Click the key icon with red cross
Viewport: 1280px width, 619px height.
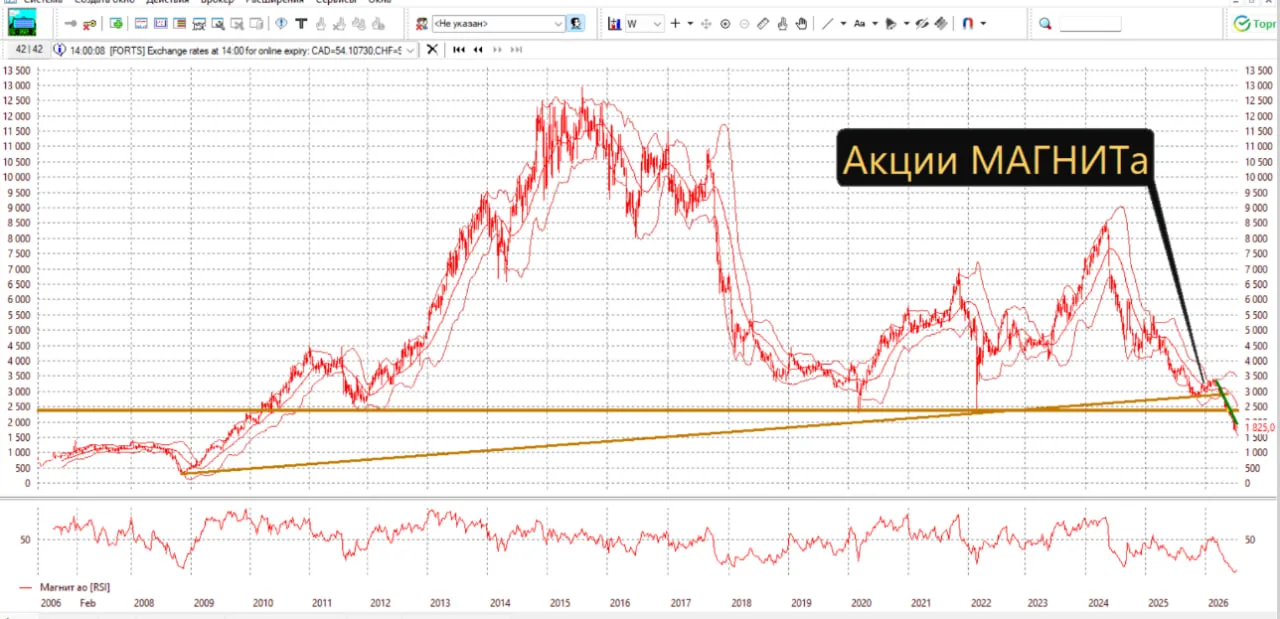click(89, 23)
